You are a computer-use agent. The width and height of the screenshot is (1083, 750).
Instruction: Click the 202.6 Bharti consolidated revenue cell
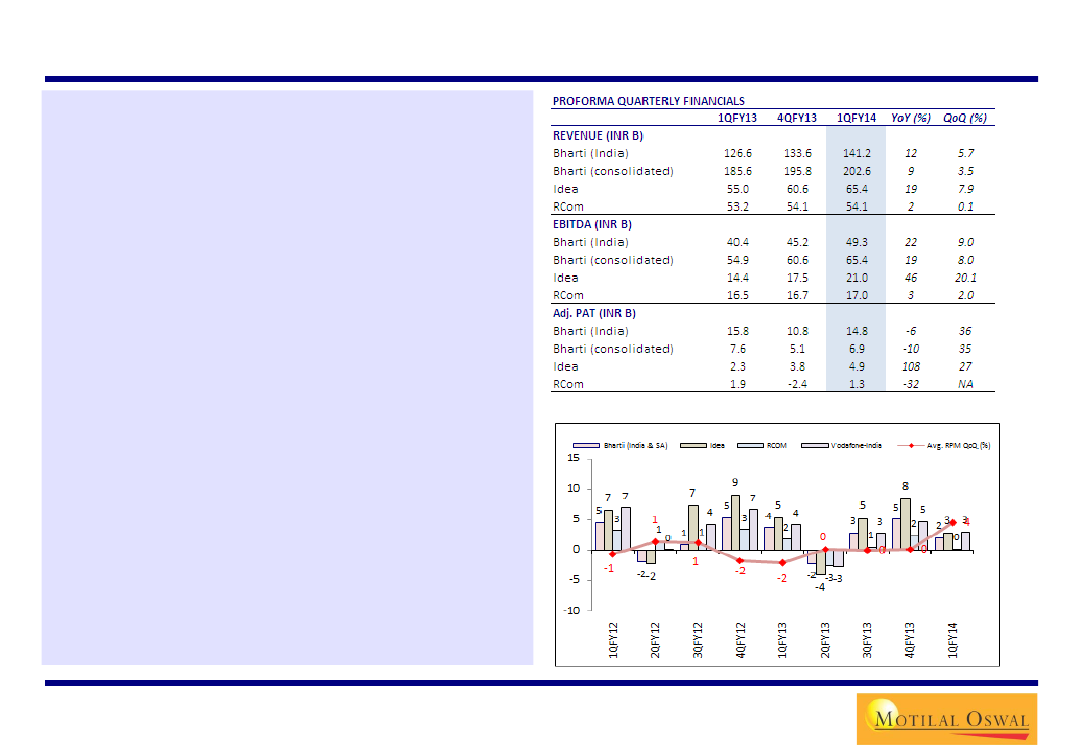[856, 171]
